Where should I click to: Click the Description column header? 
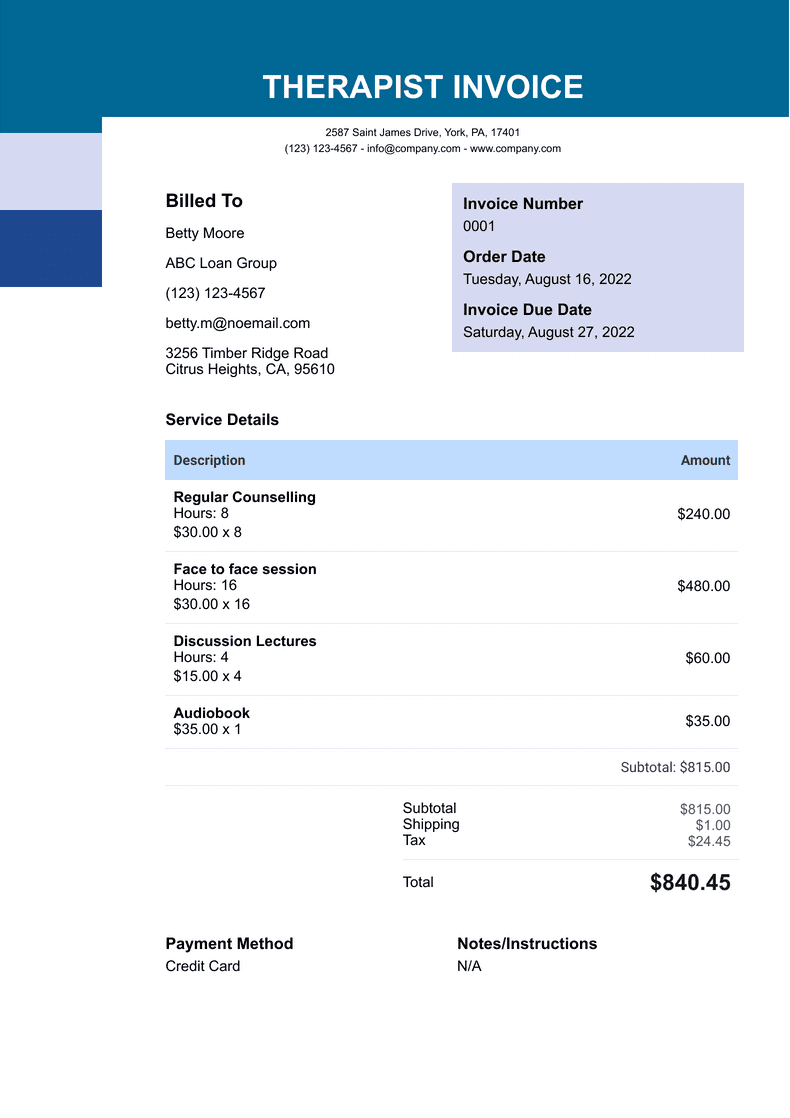click(x=209, y=461)
